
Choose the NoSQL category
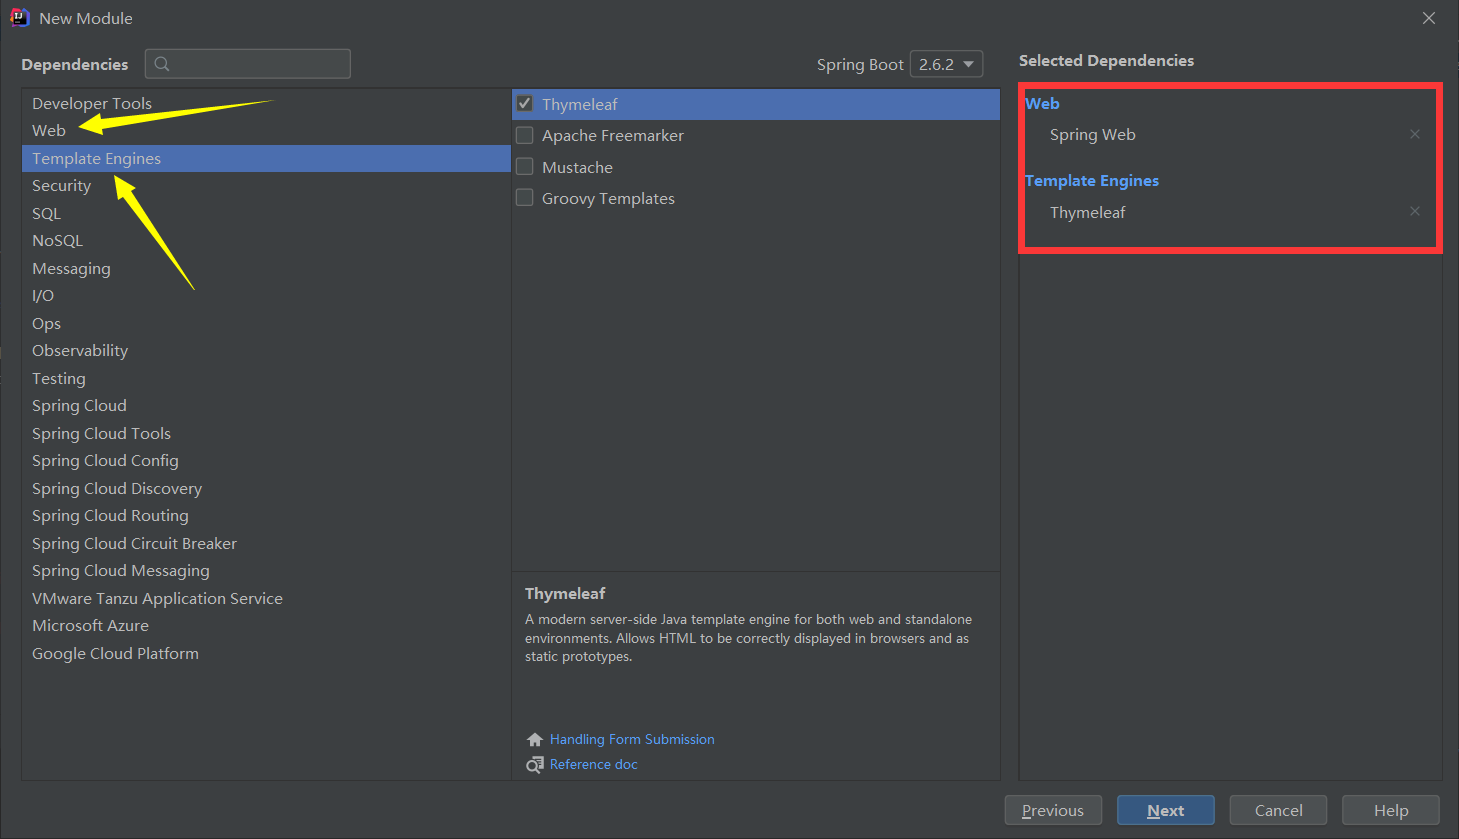click(266, 241)
